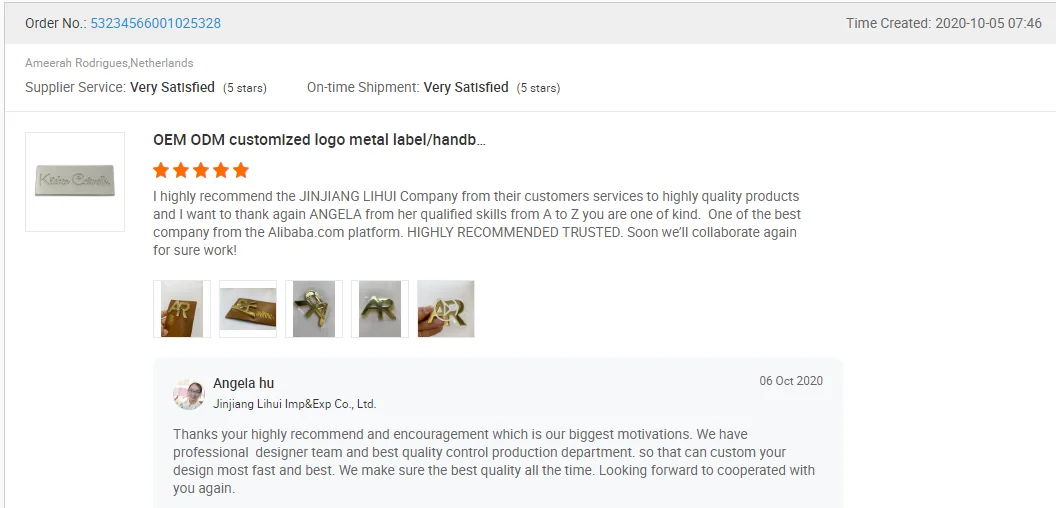Image resolution: width=1056 pixels, height=508 pixels.
Task: Click the fifth orange rating star
Action: pos(241,170)
